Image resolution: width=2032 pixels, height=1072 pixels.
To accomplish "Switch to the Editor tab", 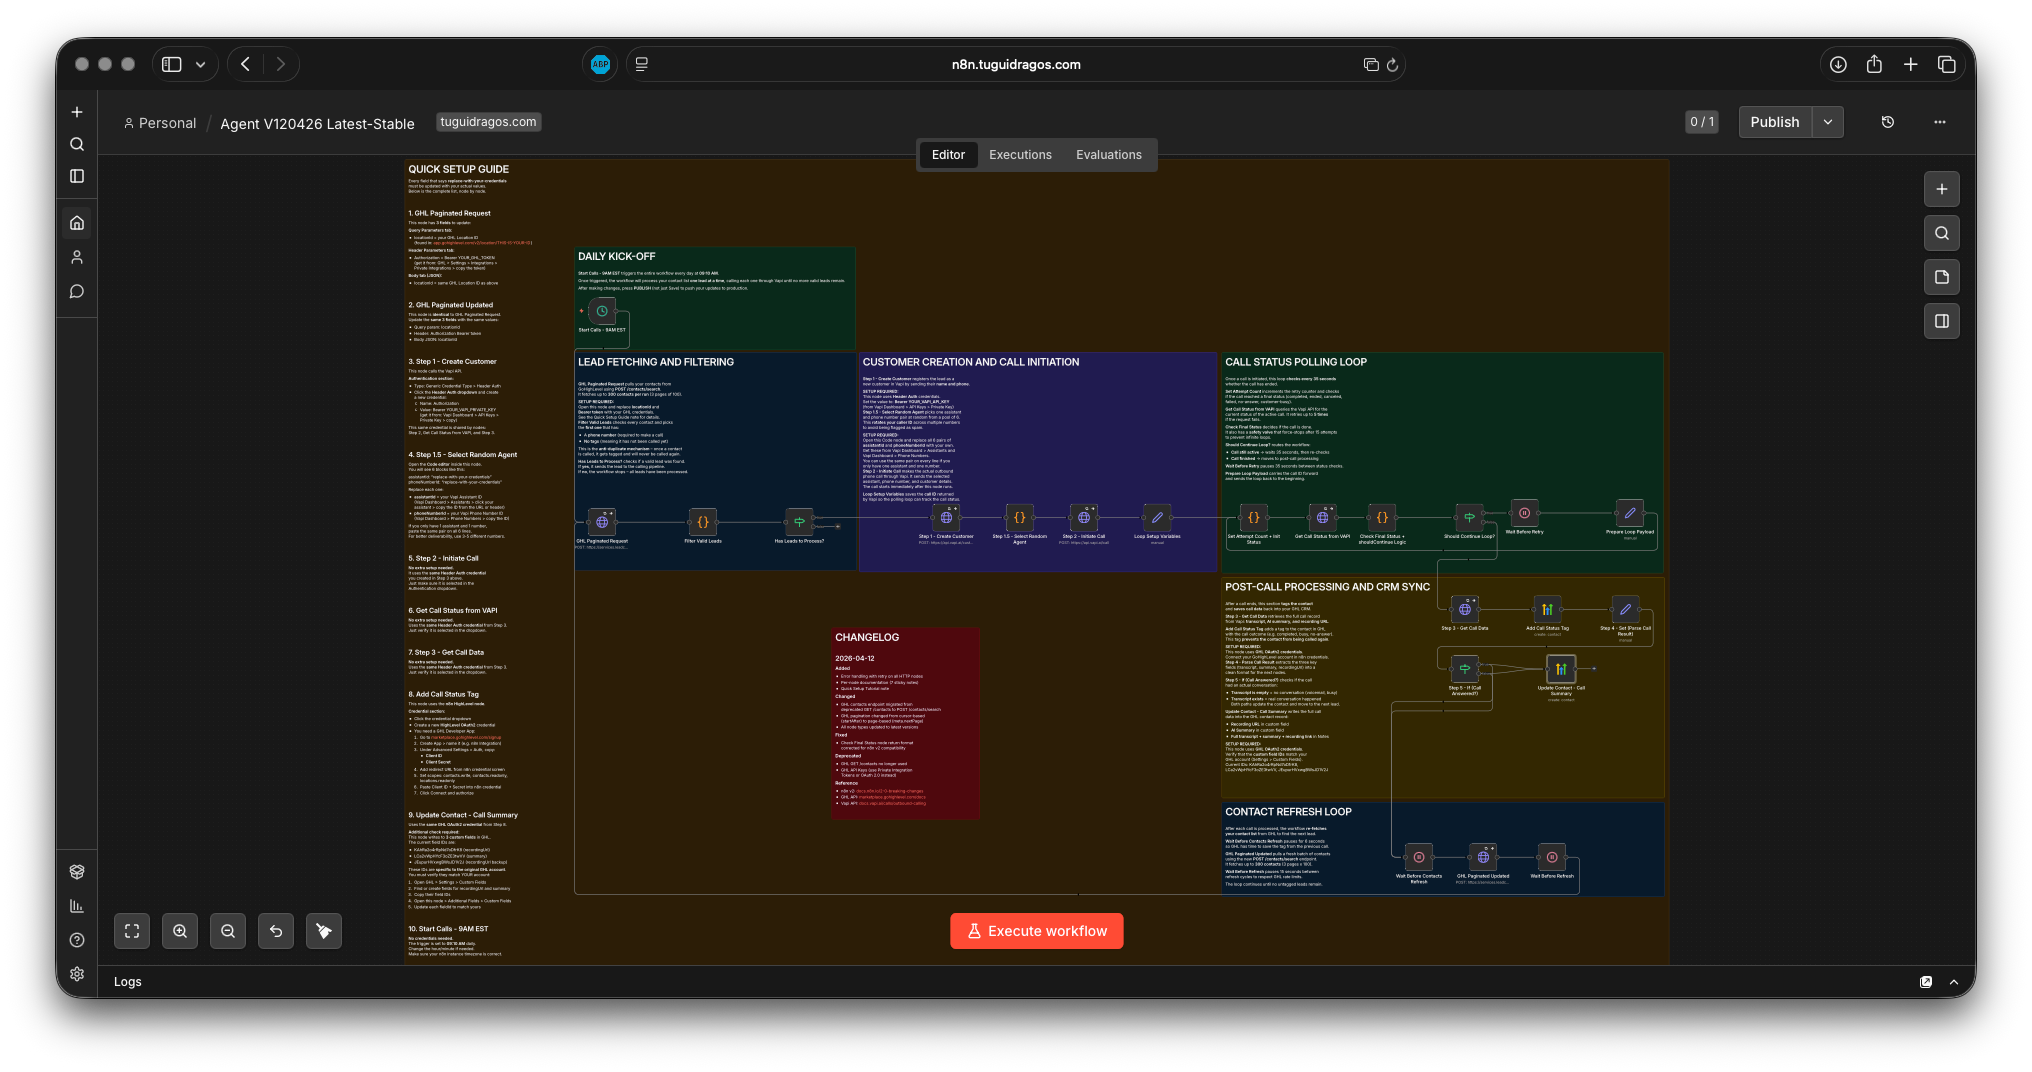I will tap(948, 155).
